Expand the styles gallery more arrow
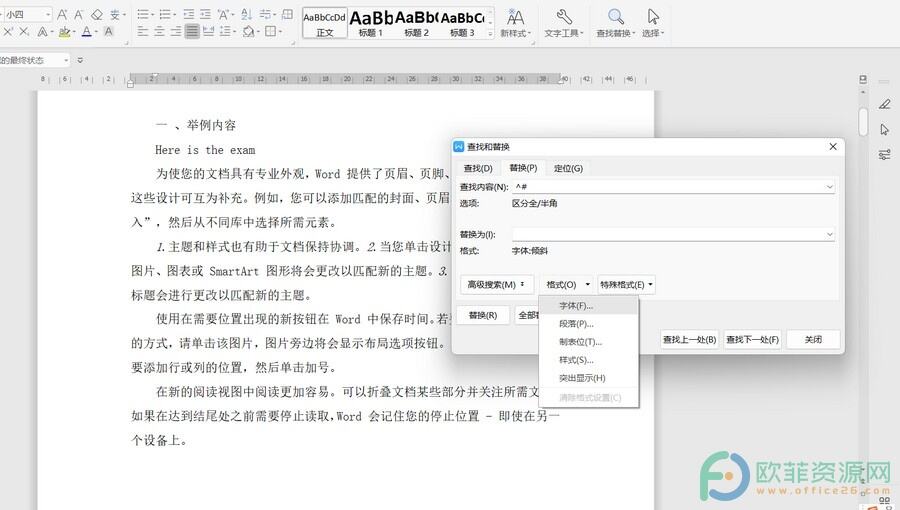The image size is (900, 510). (x=490, y=34)
